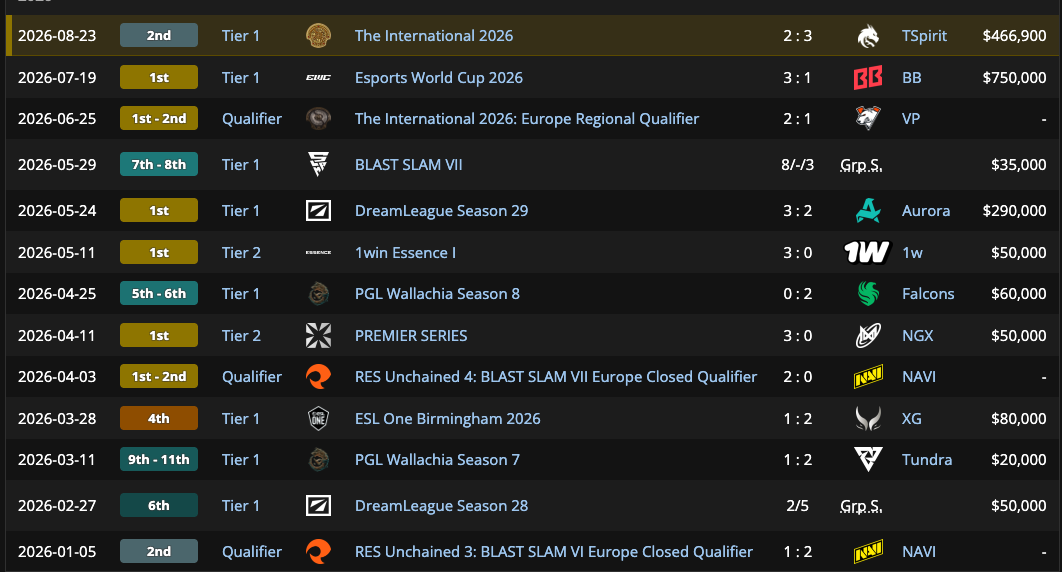Open Esports World Cup 2026 link
The image size is (1062, 572).
[x=439, y=78]
